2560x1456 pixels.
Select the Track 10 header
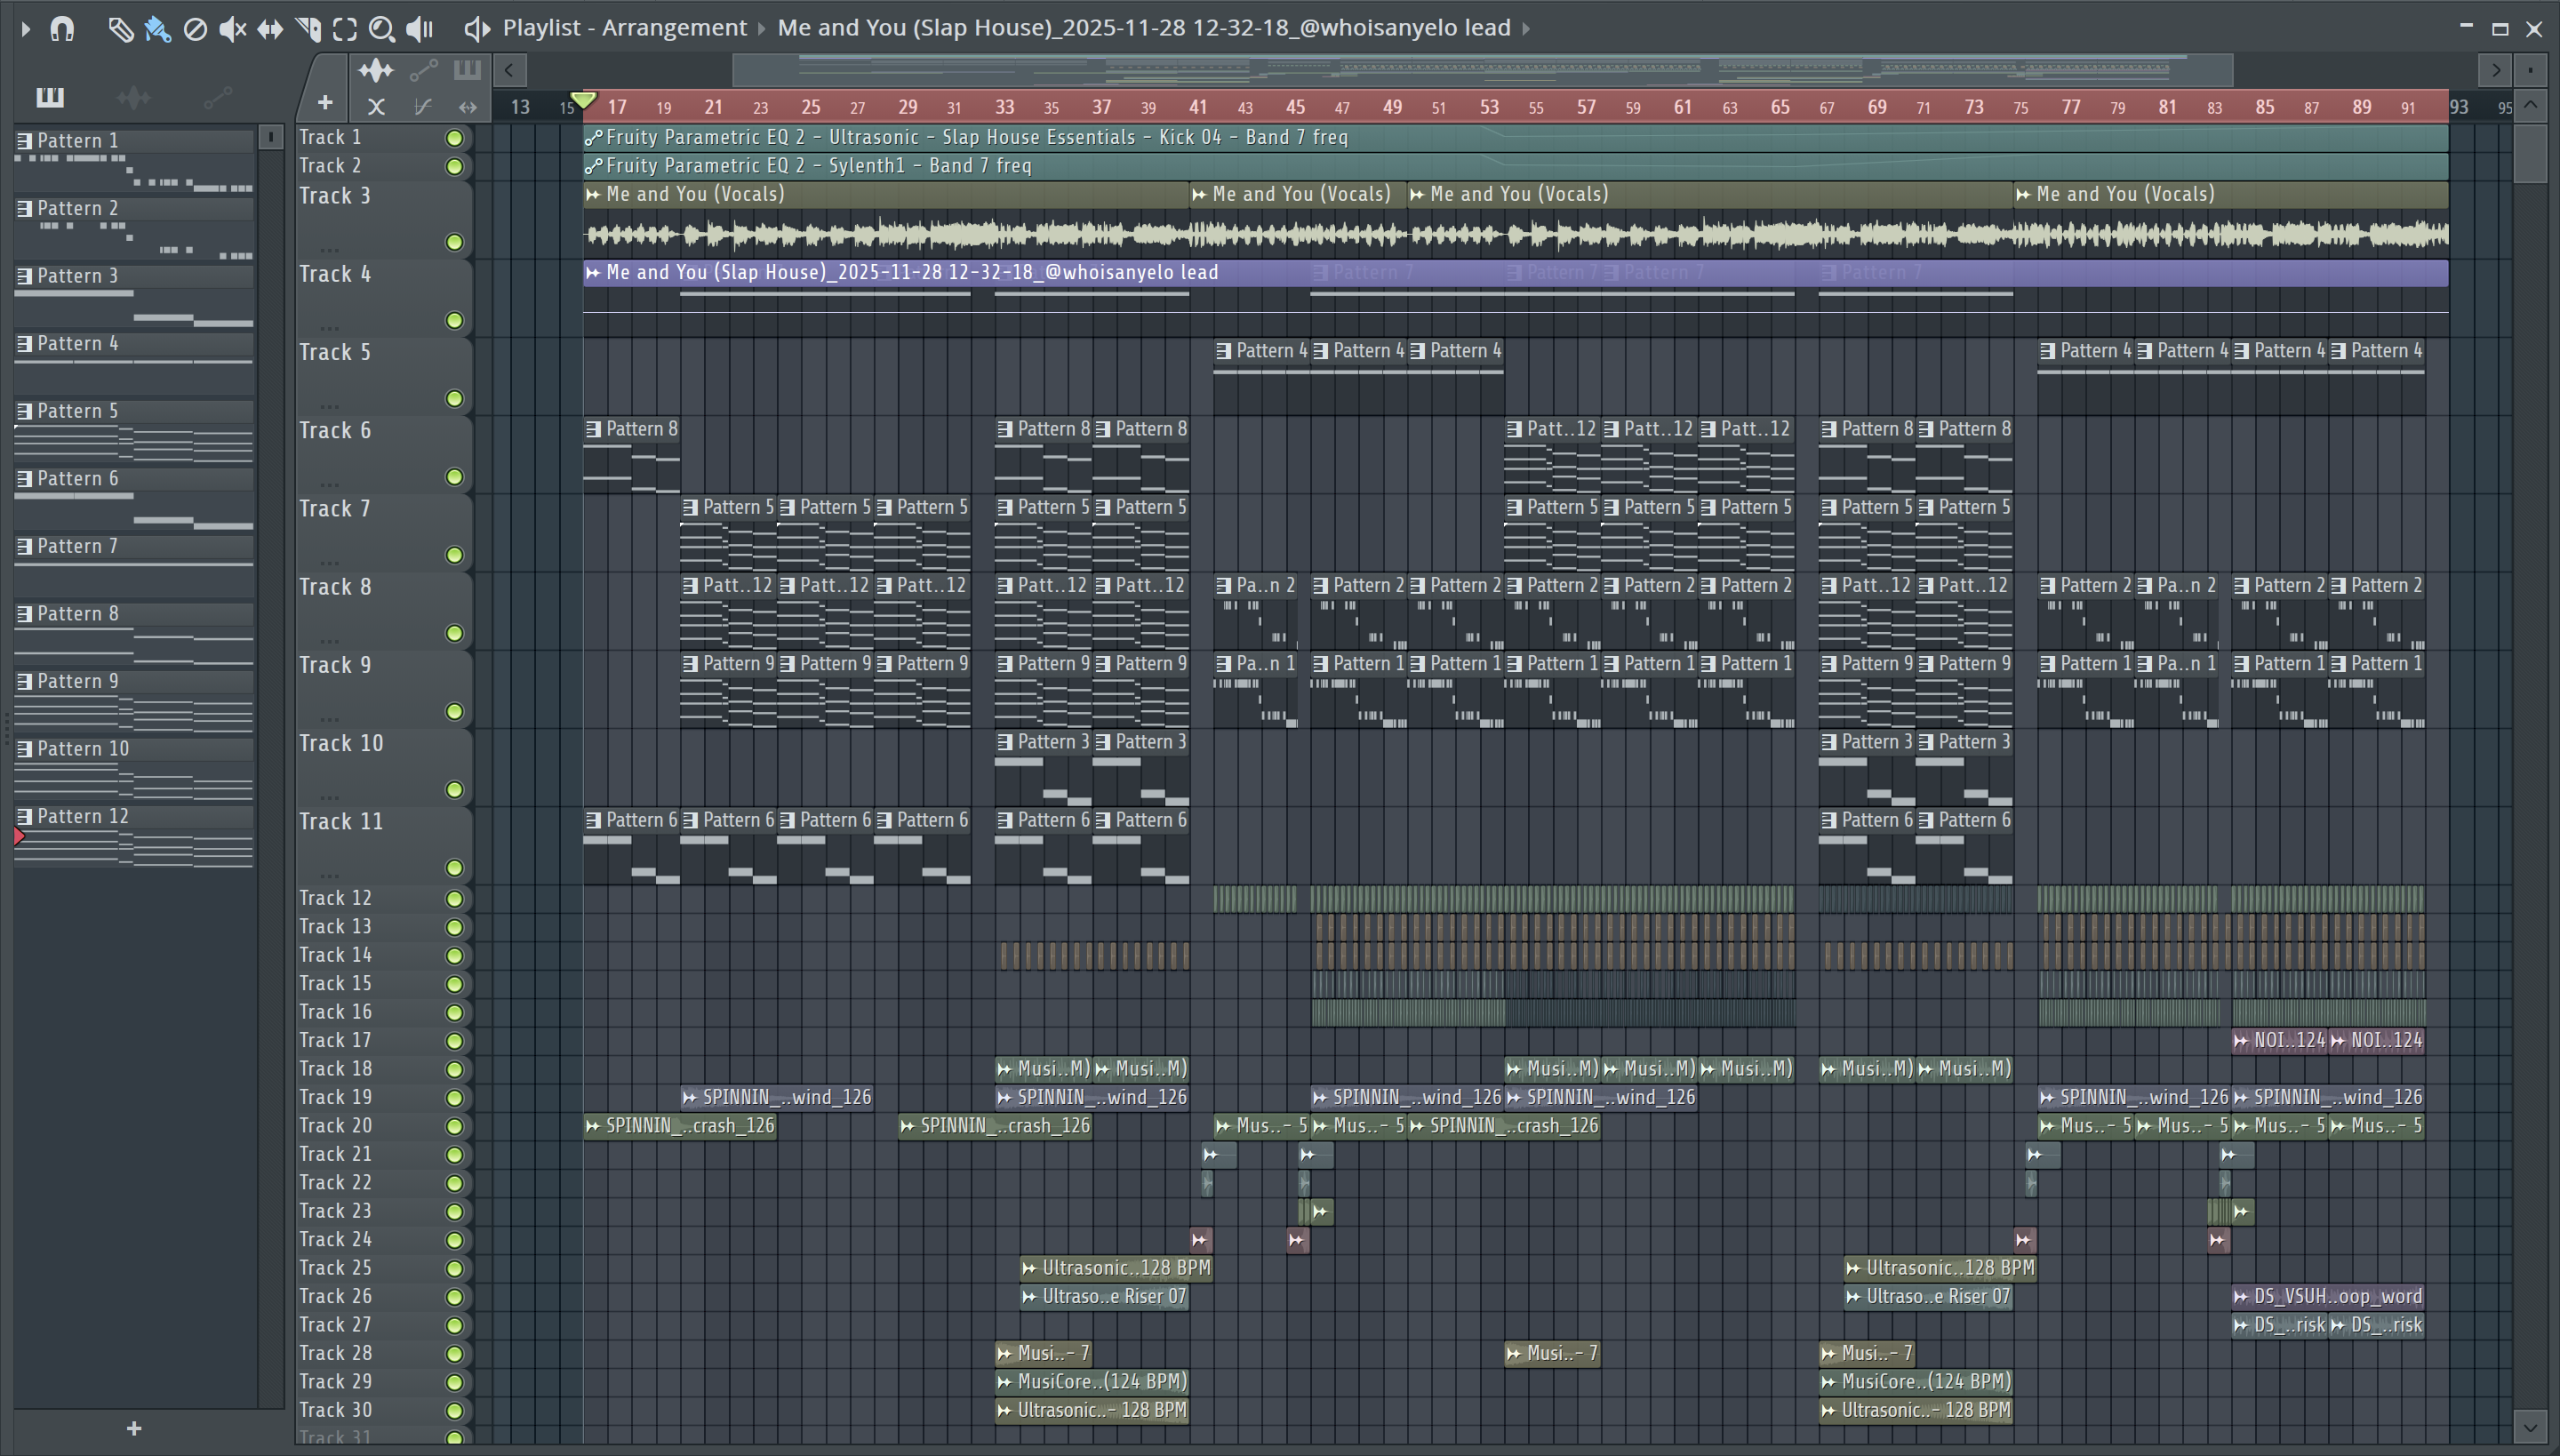(x=384, y=766)
